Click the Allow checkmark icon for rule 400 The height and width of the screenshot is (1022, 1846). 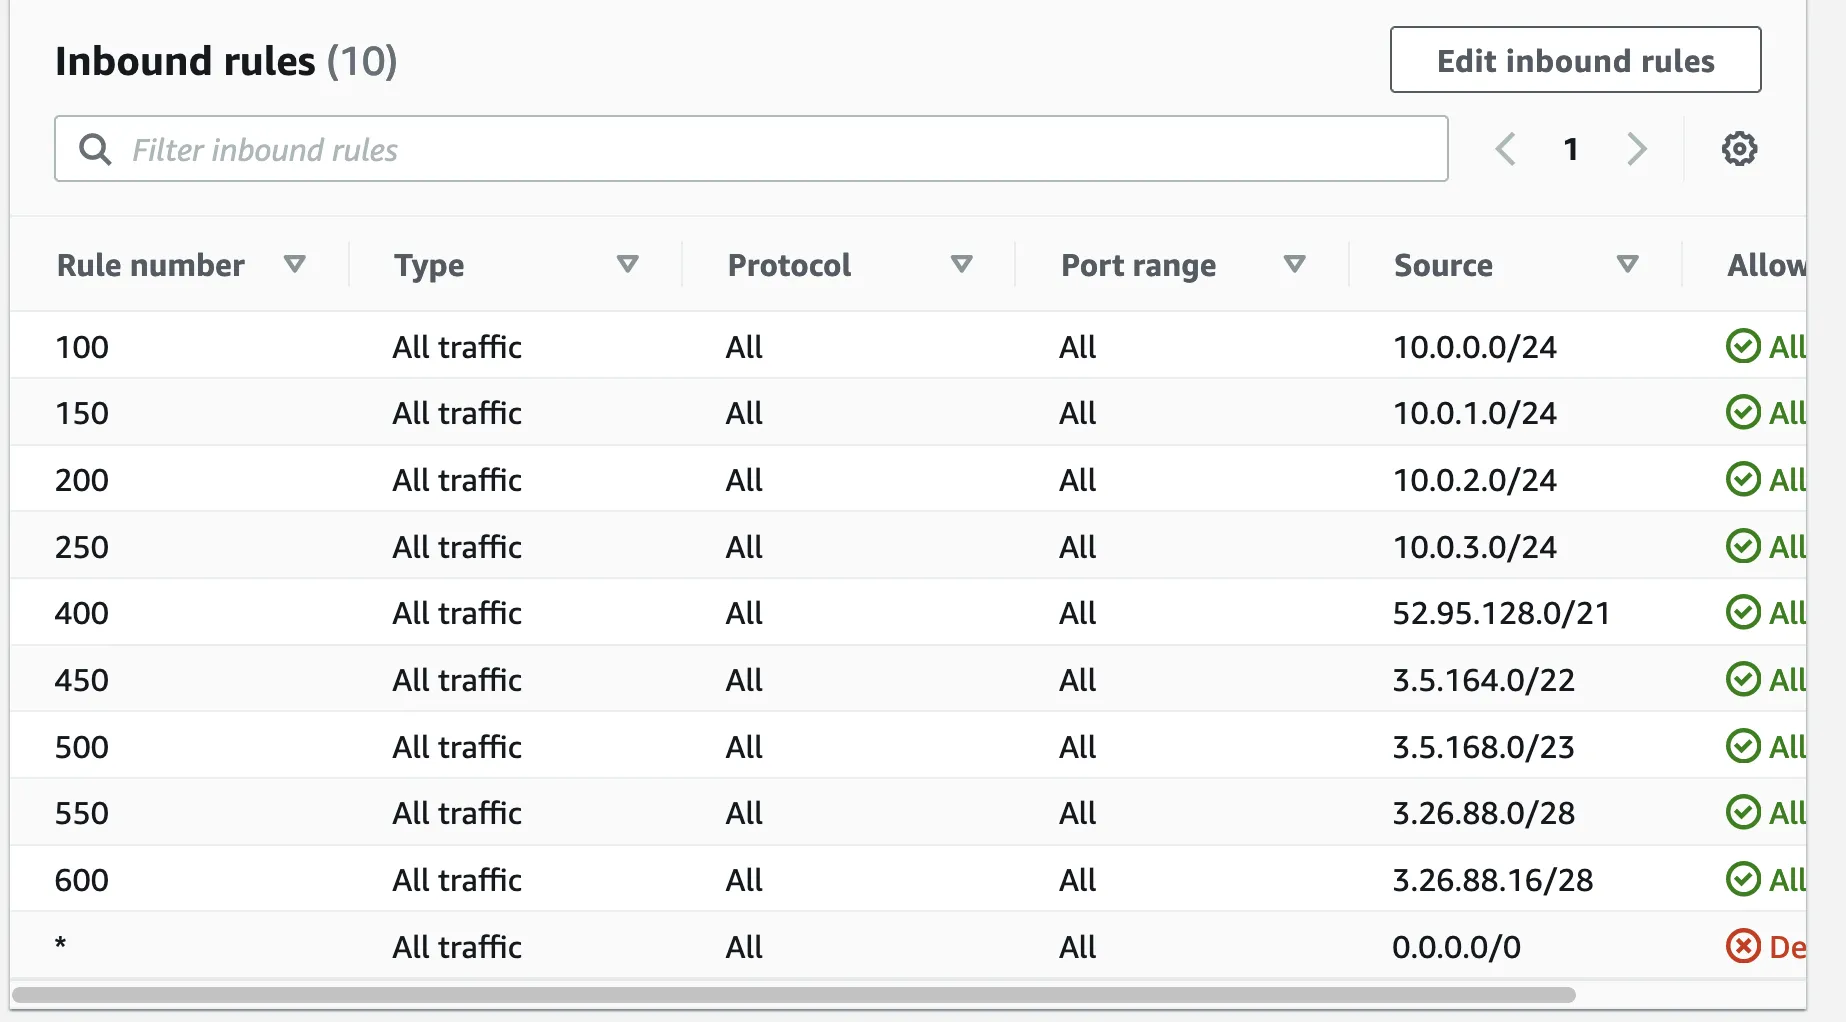tap(1743, 612)
